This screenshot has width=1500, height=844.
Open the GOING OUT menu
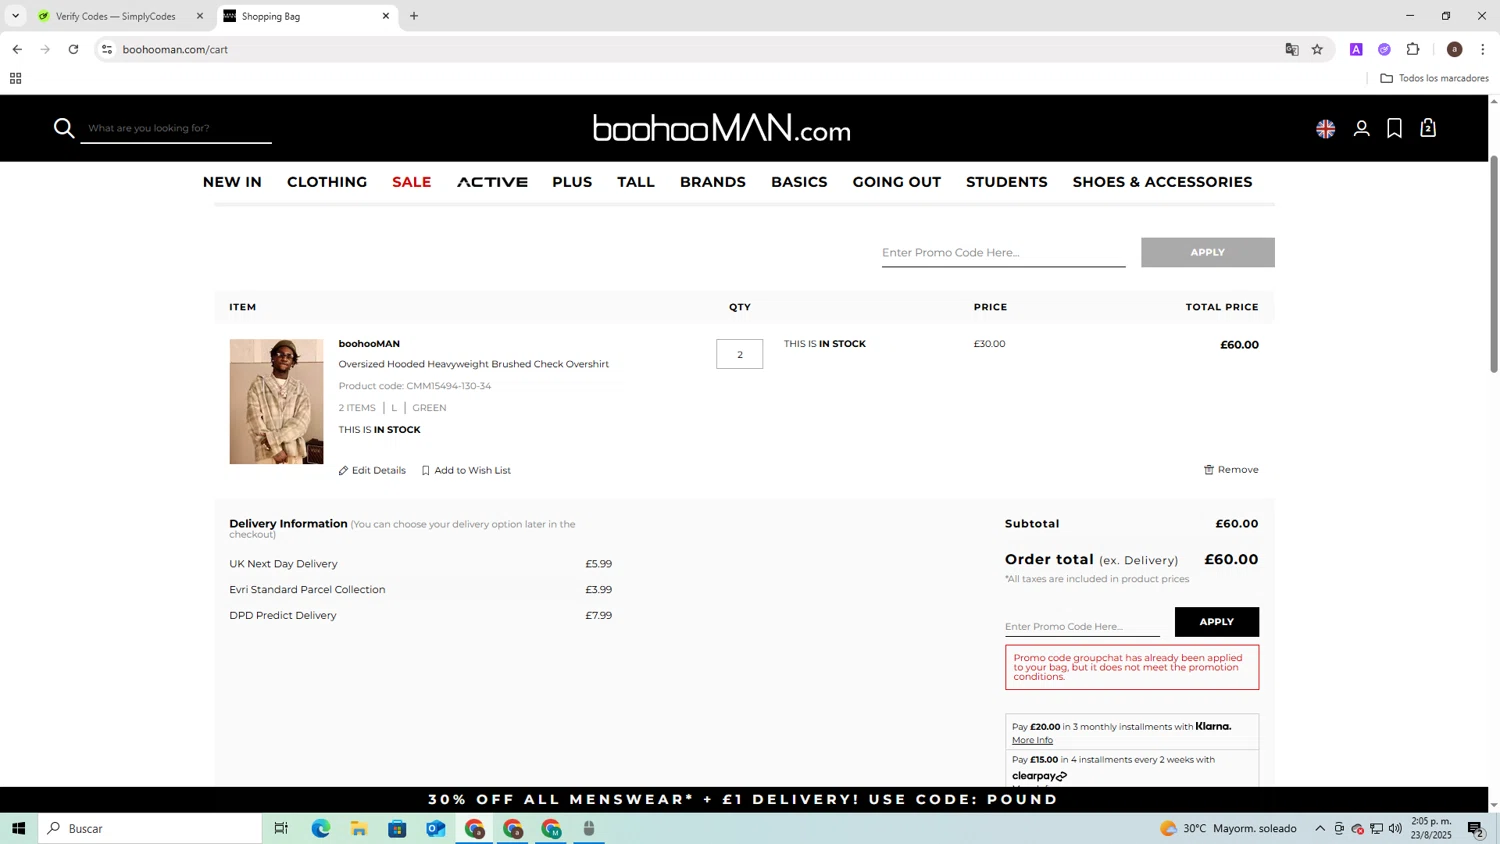(897, 182)
